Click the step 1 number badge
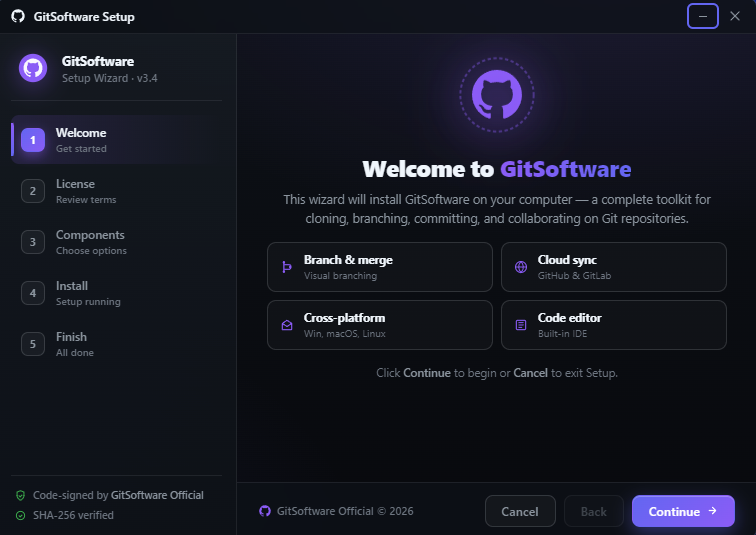Image resolution: width=756 pixels, height=535 pixels. pos(33,140)
